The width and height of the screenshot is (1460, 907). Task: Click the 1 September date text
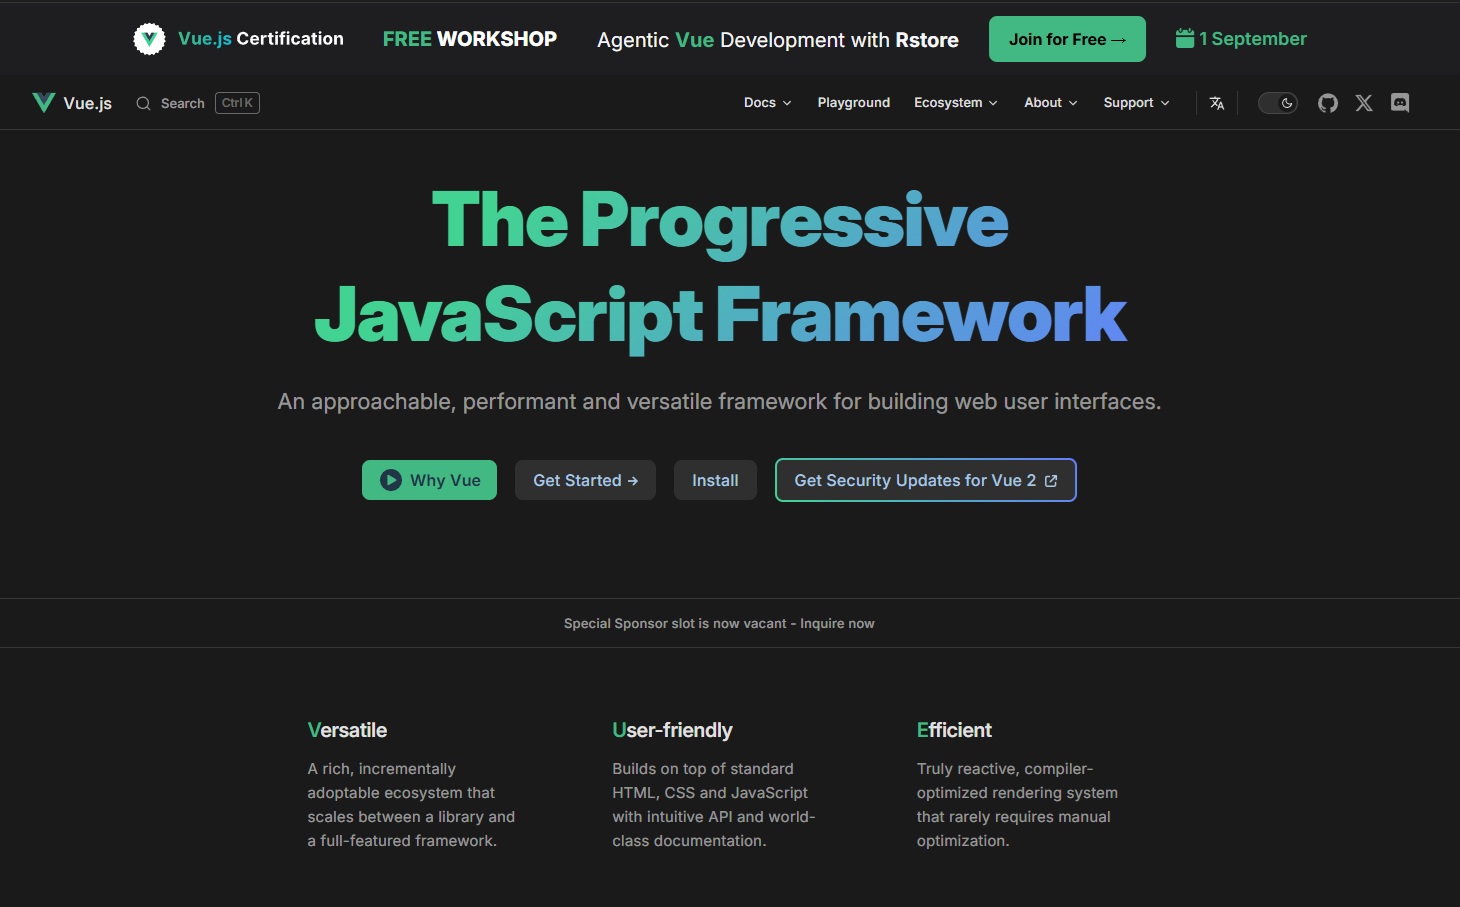coord(1253,39)
